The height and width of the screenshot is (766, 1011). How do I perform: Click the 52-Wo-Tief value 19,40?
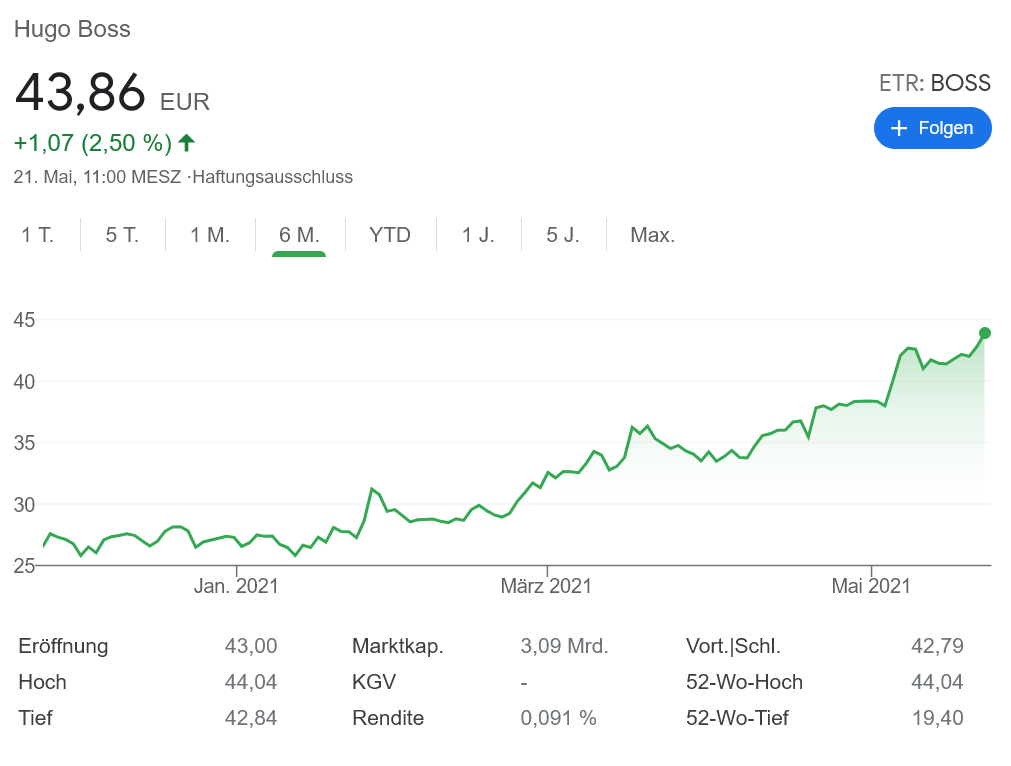pyautogui.click(x=937, y=718)
